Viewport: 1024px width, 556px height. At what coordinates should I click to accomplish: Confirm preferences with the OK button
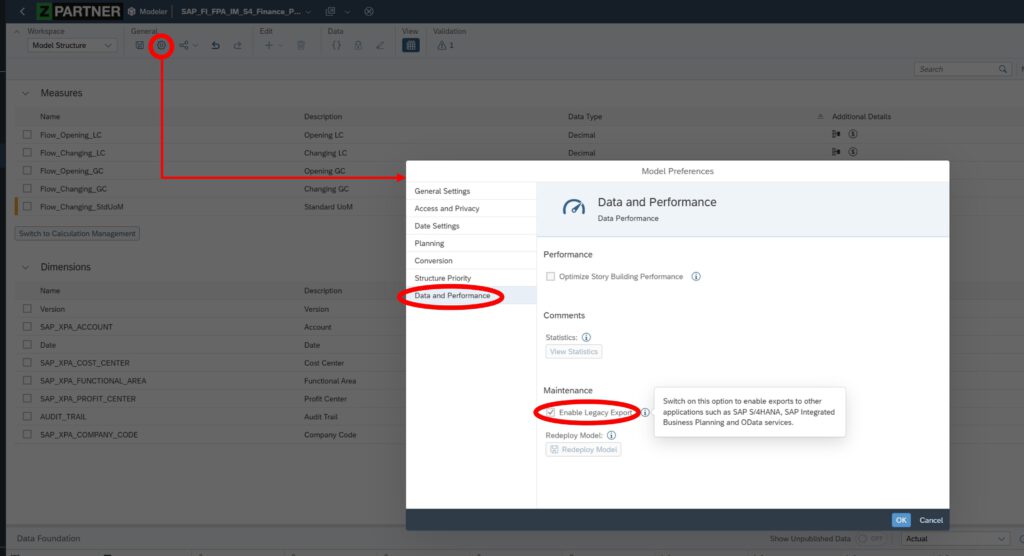click(901, 520)
